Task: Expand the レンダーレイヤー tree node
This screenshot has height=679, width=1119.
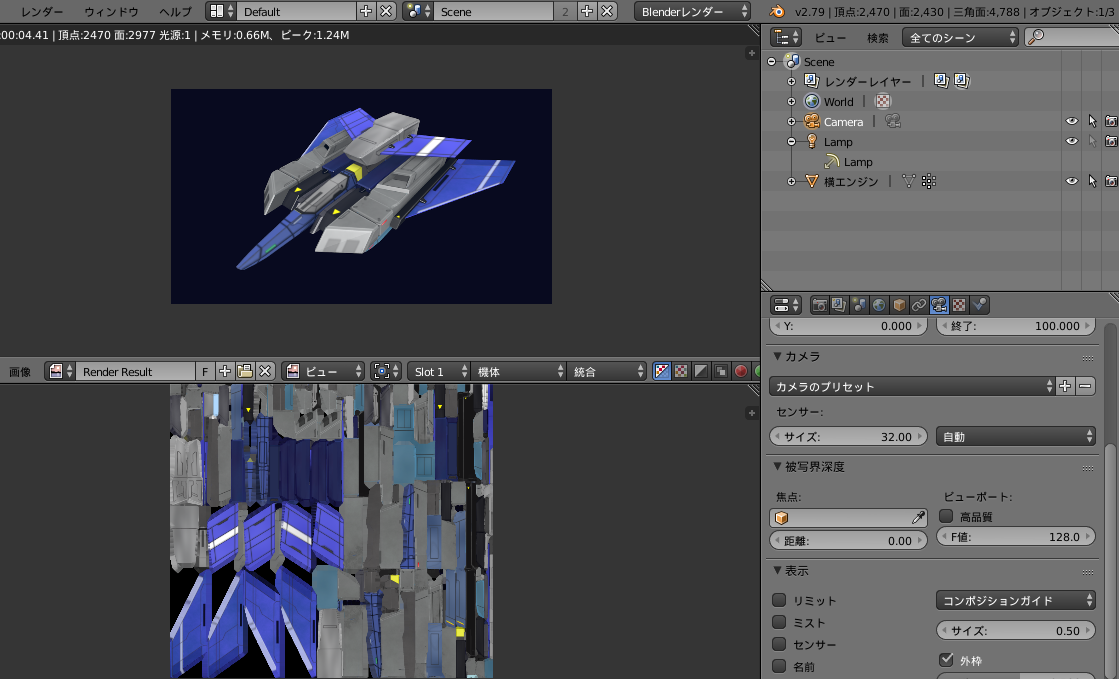Action: tap(791, 81)
